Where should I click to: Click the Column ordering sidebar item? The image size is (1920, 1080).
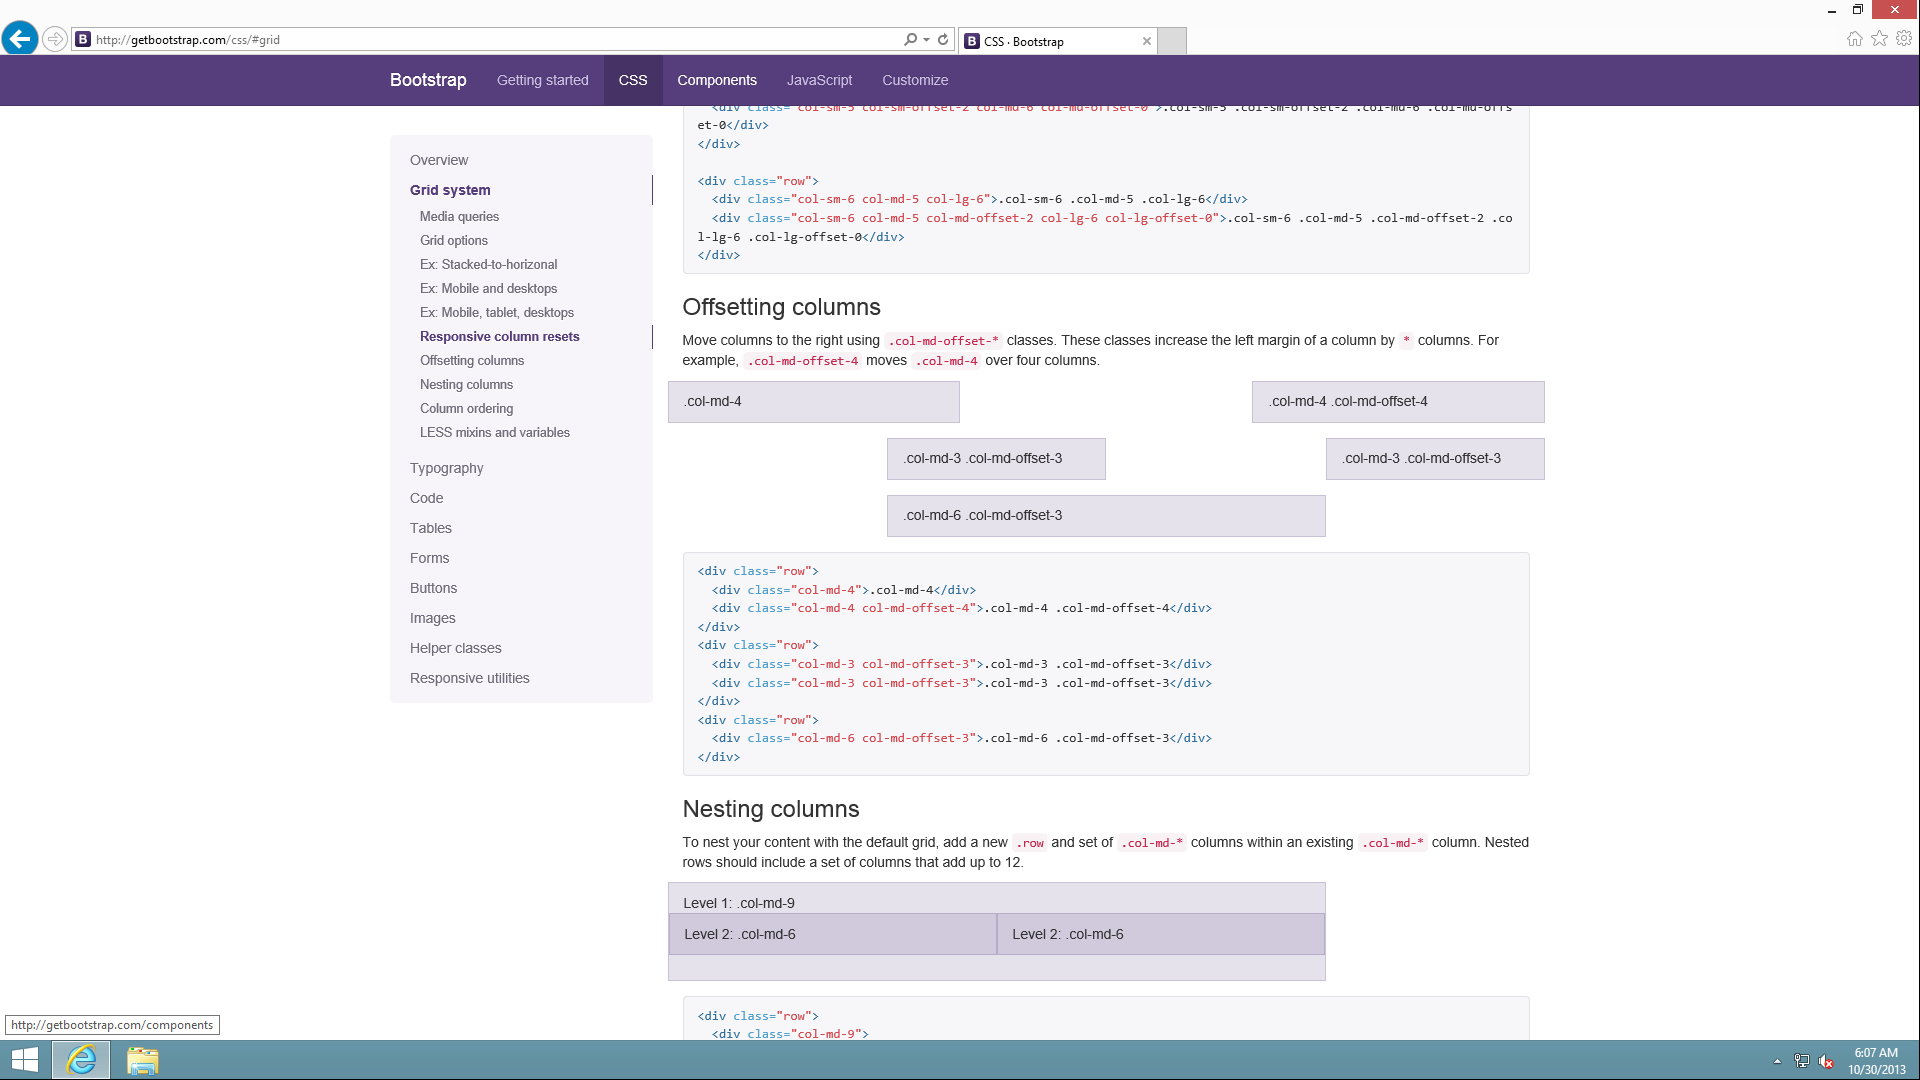click(467, 407)
